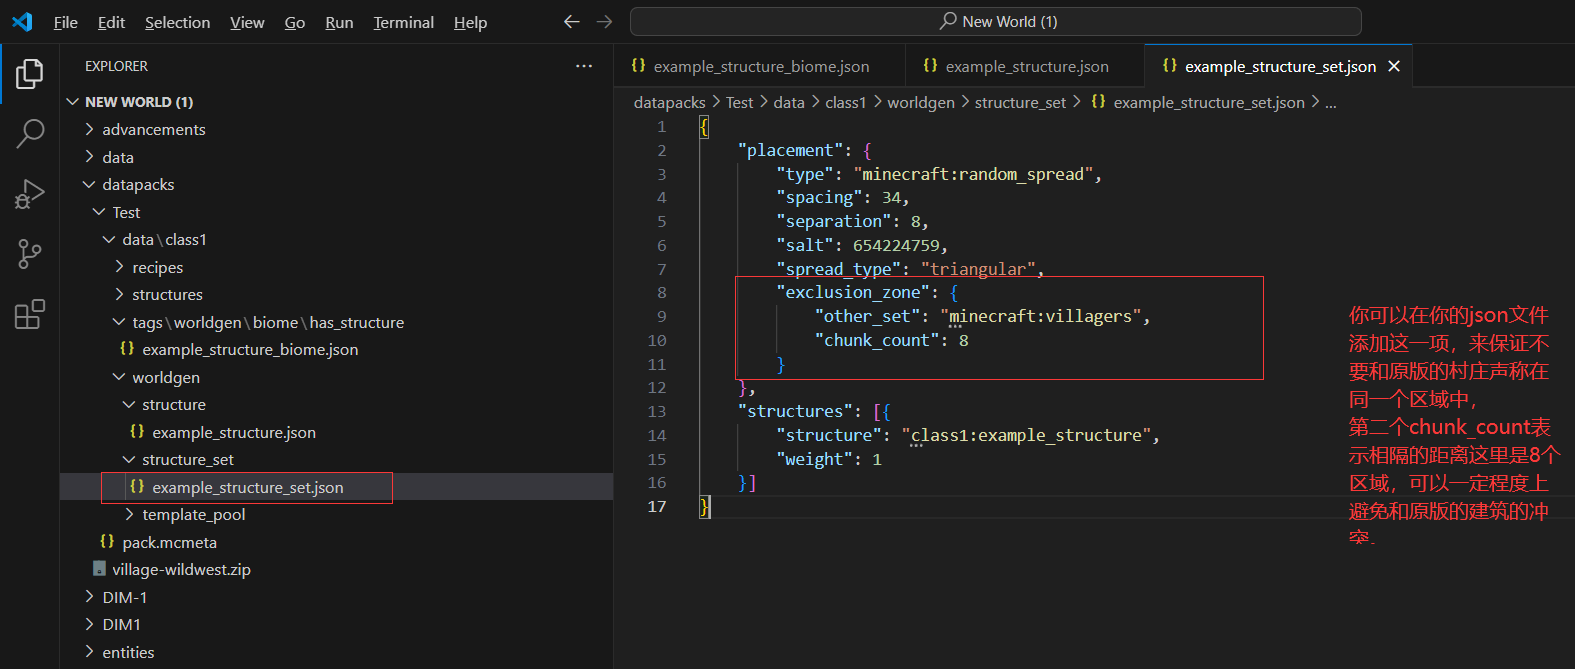Image resolution: width=1575 pixels, height=669 pixels.
Task: Expand the template_pool folder
Action: click(x=193, y=515)
